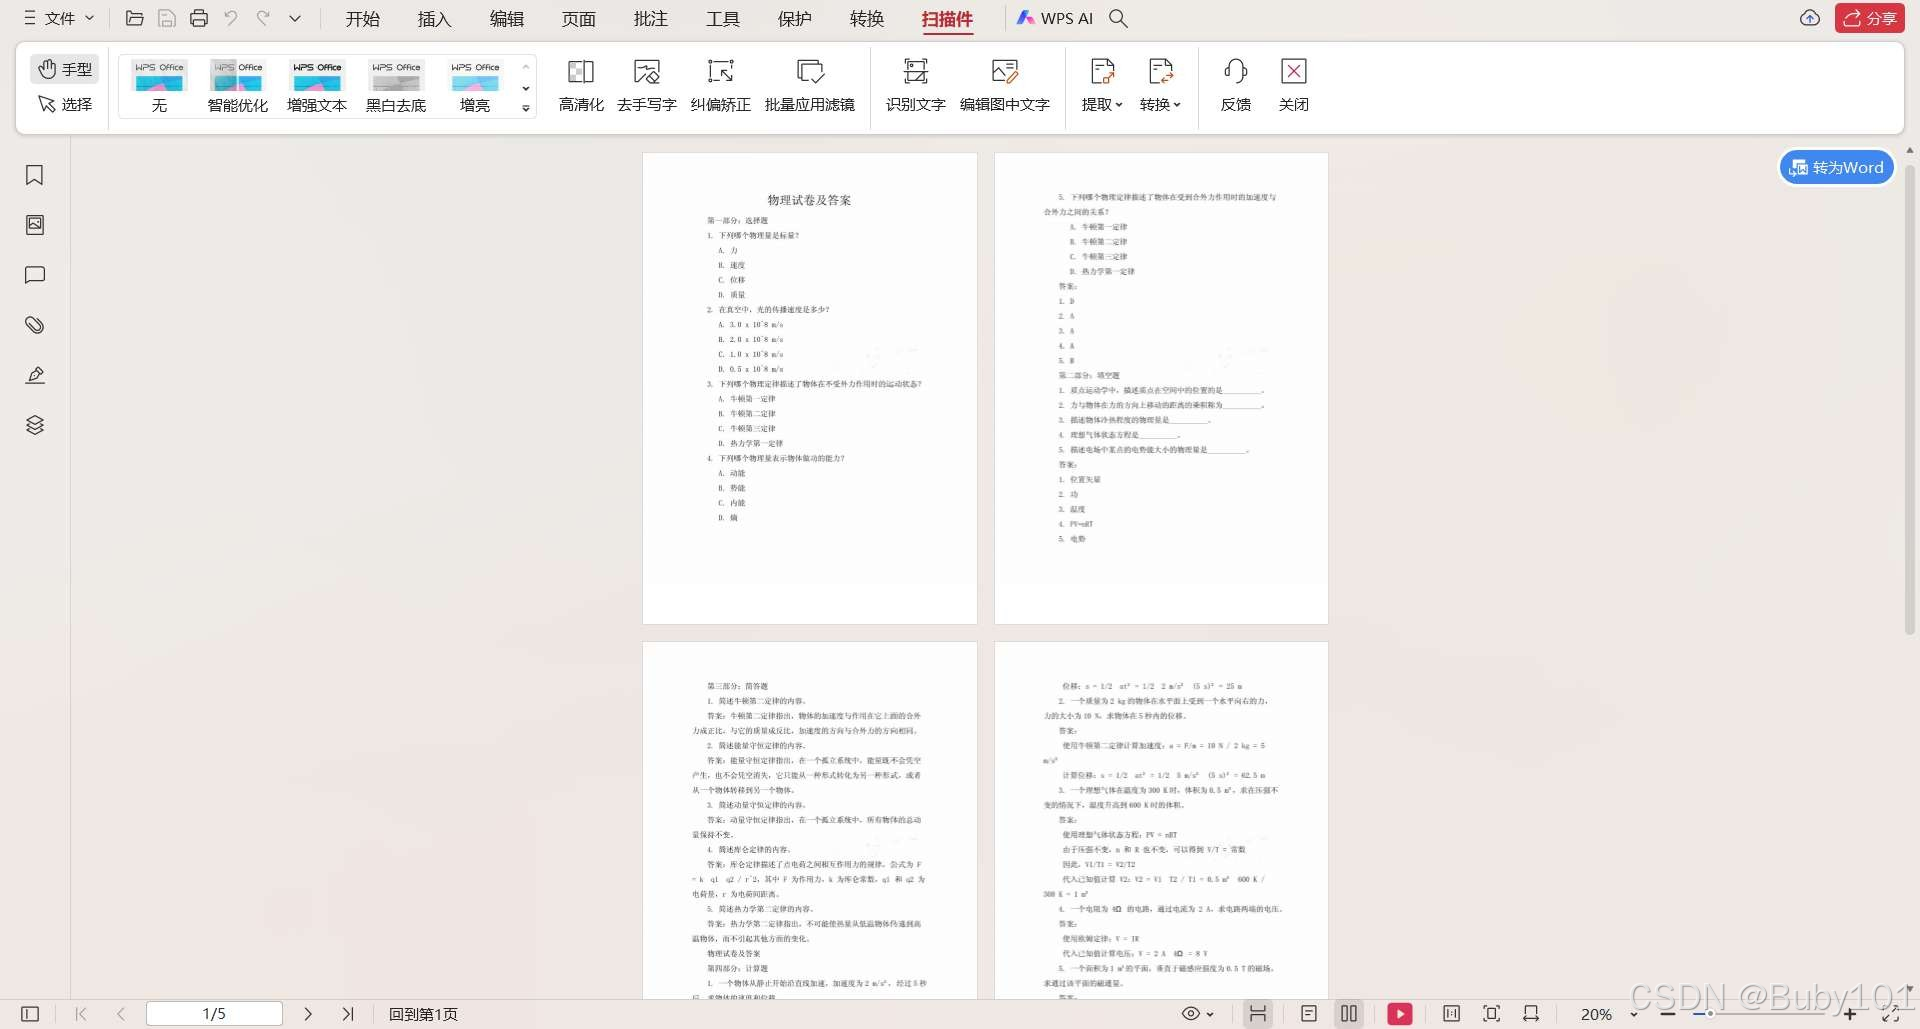
Task: Switch to the 插入 tab
Action: 434,19
